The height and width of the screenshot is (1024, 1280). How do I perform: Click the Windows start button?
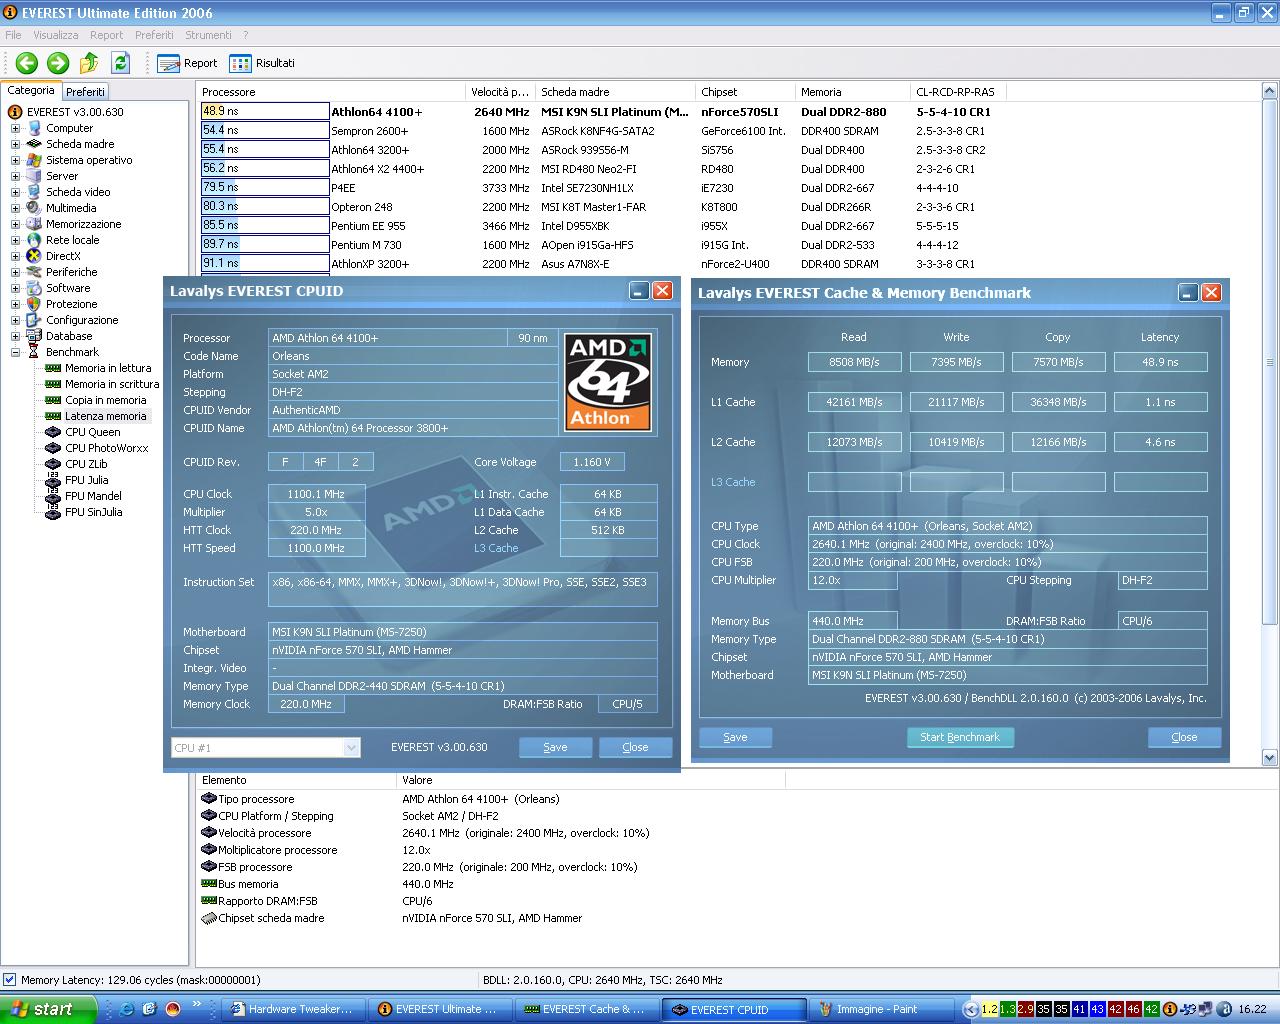tap(48, 1009)
